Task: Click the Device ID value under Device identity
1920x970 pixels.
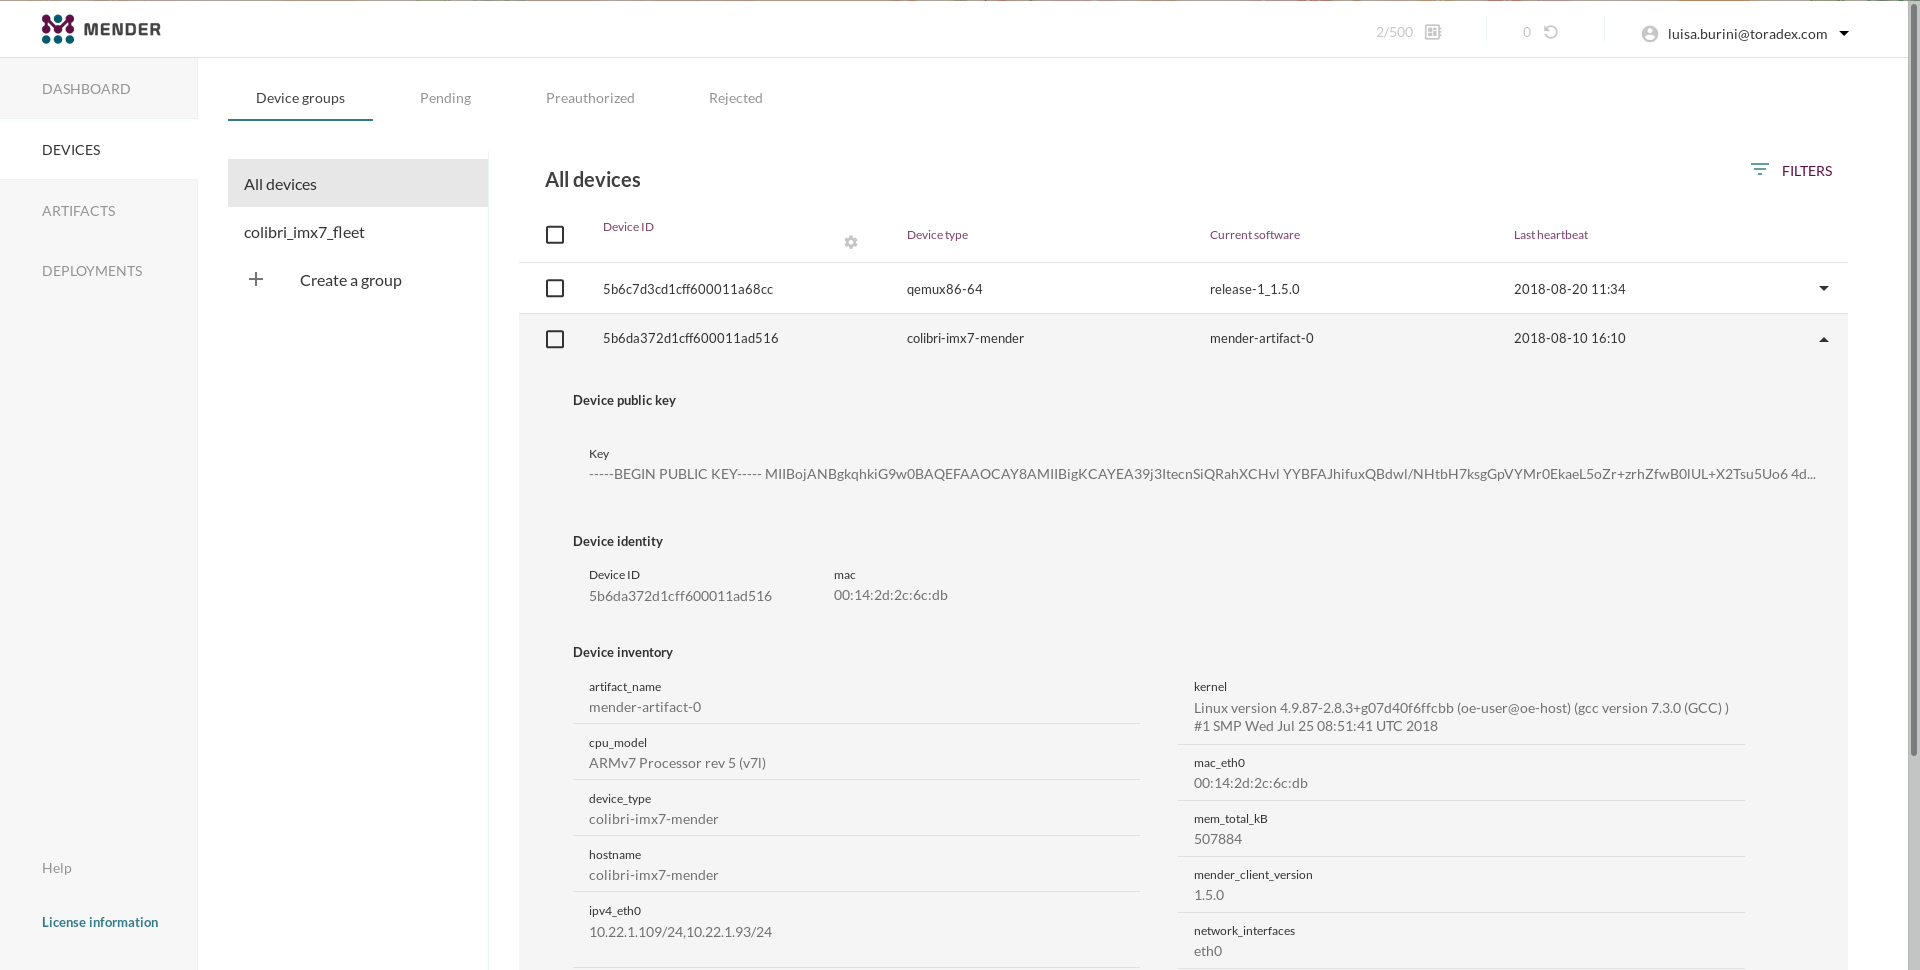Action: [680, 596]
